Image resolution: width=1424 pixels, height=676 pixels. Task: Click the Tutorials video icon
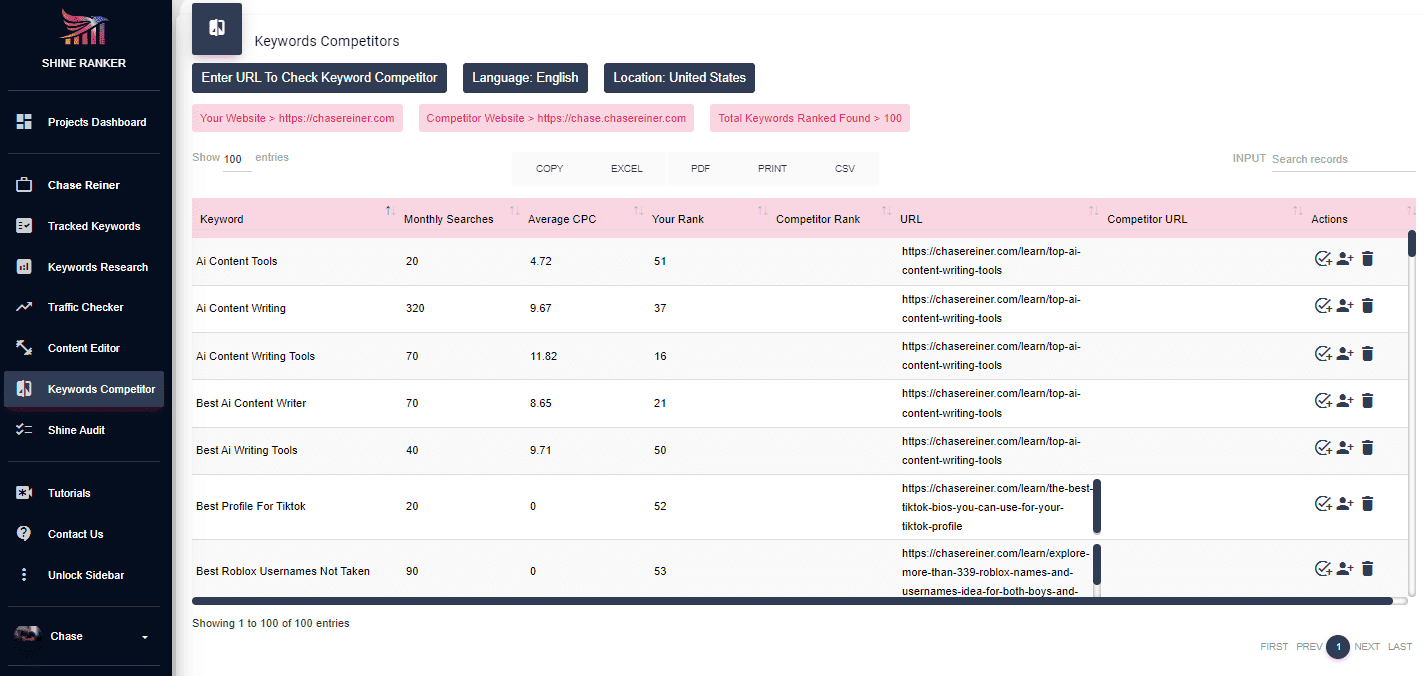pyautogui.click(x=24, y=493)
